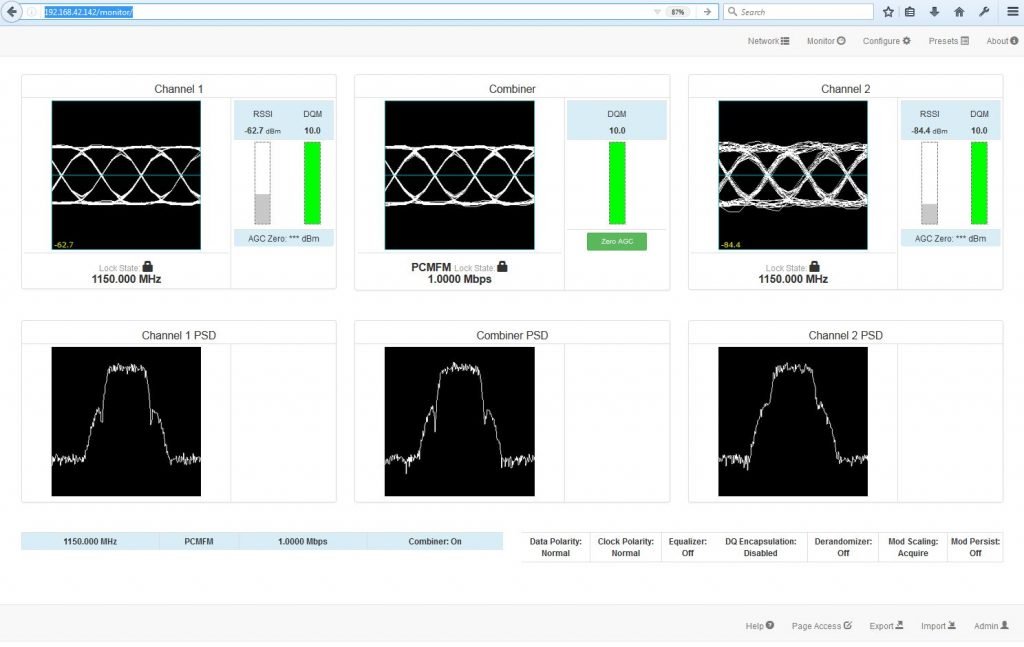The height and width of the screenshot is (647, 1024).
Task: Open the Presets menu
Action: pyautogui.click(x=948, y=40)
